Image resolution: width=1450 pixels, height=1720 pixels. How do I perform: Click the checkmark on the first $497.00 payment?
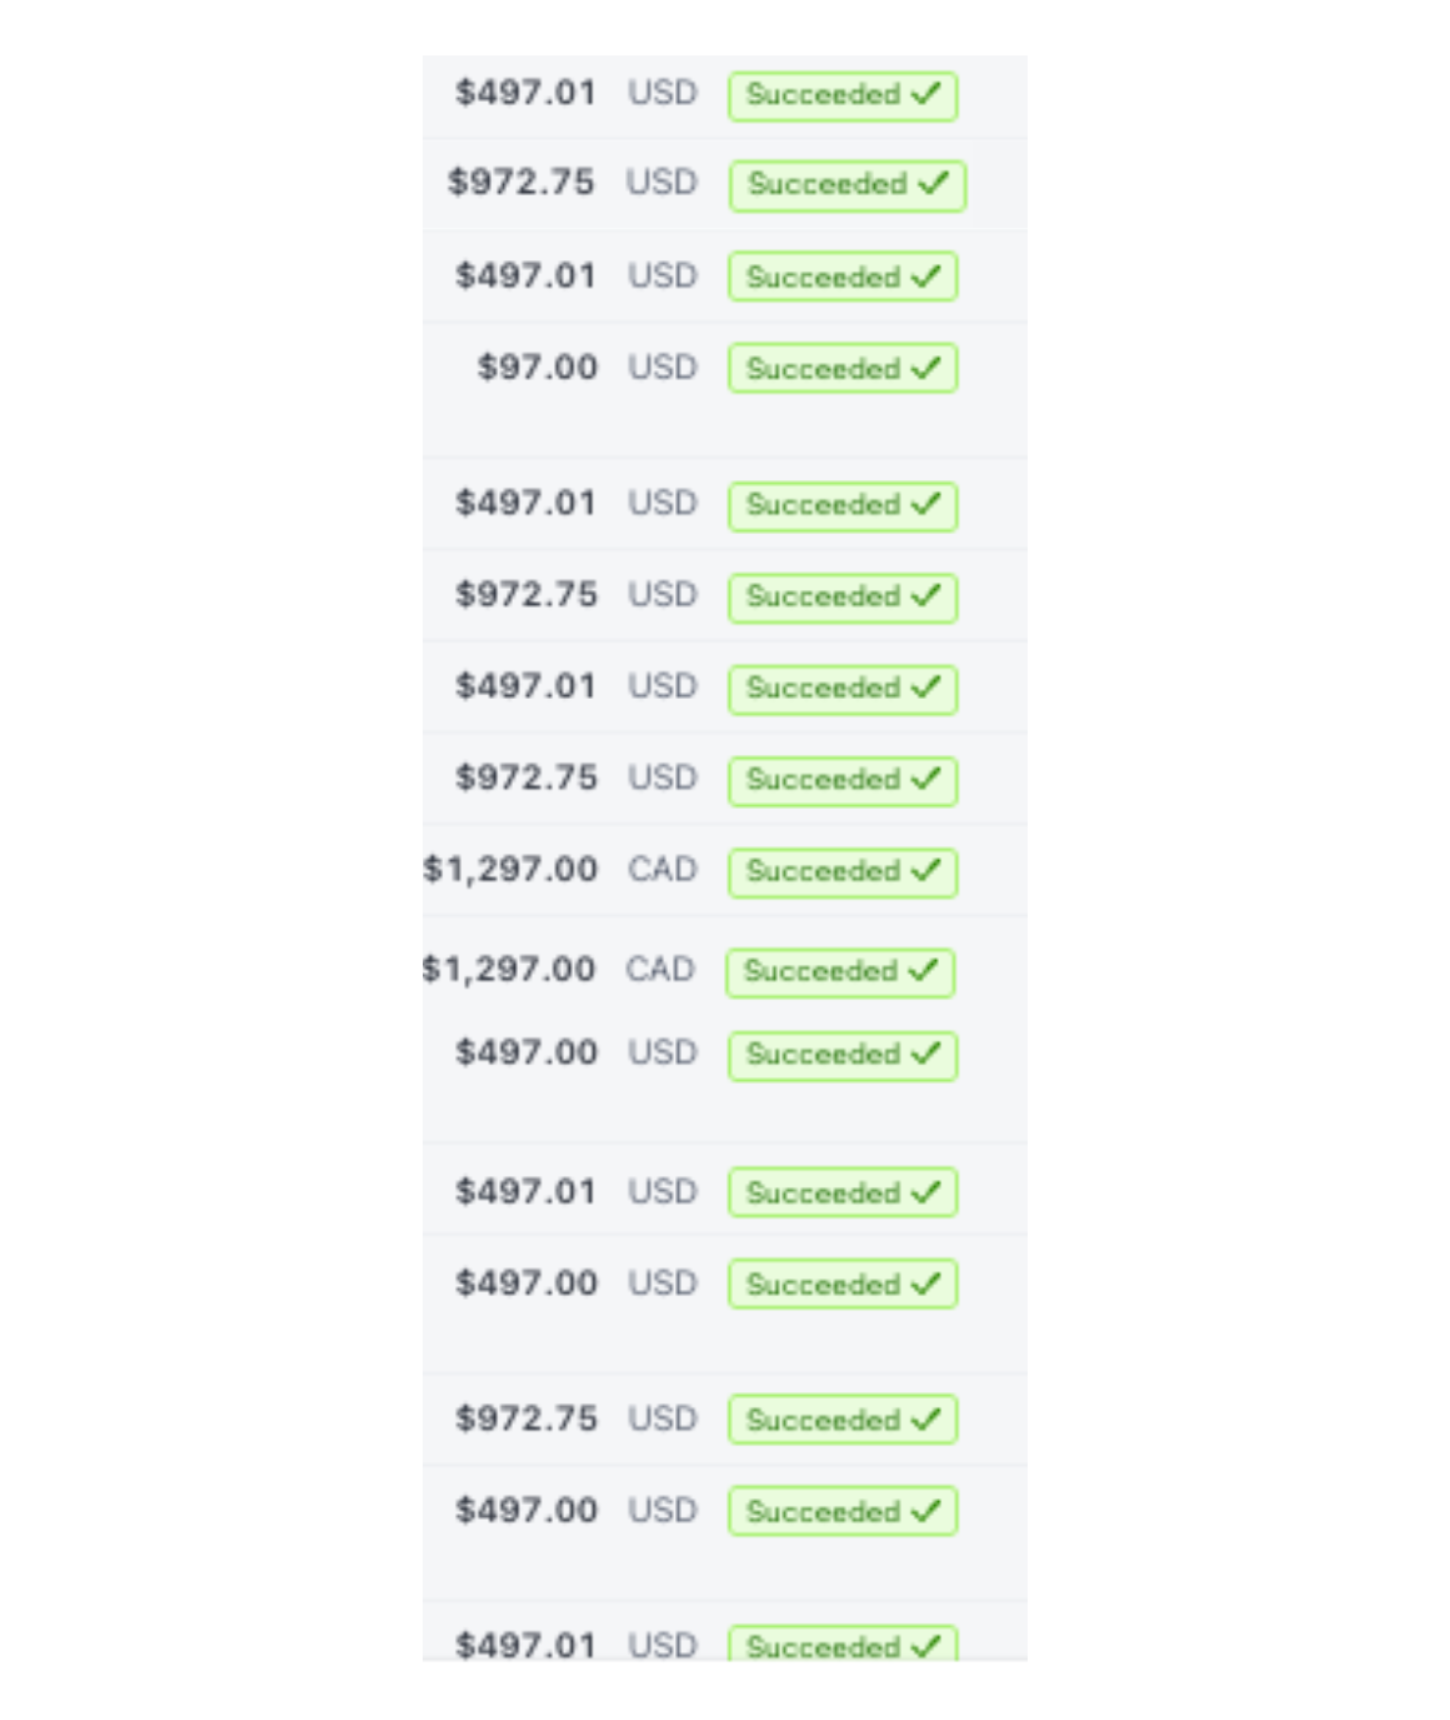[927, 1054]
